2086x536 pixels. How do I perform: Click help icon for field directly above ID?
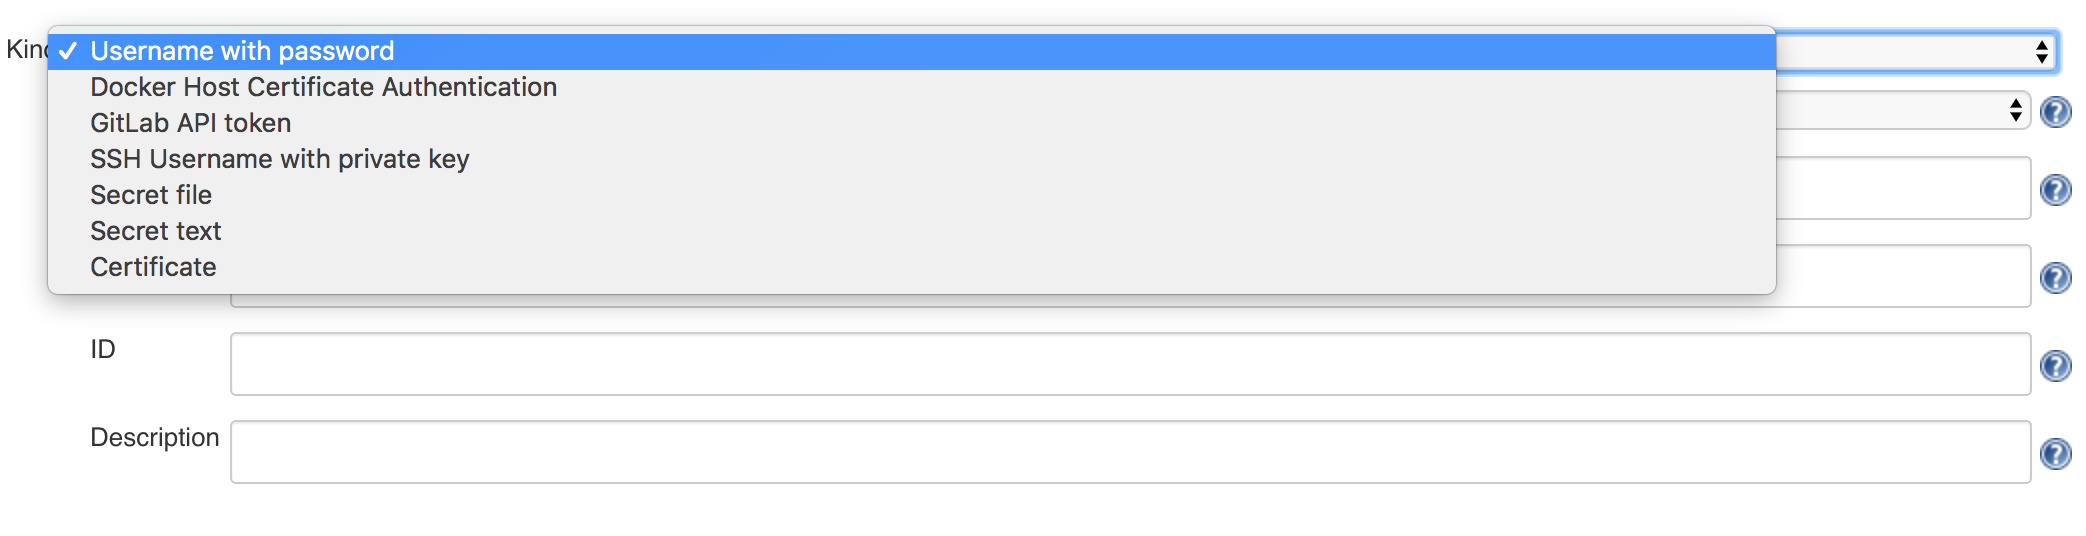click(x=2055, y=277)
